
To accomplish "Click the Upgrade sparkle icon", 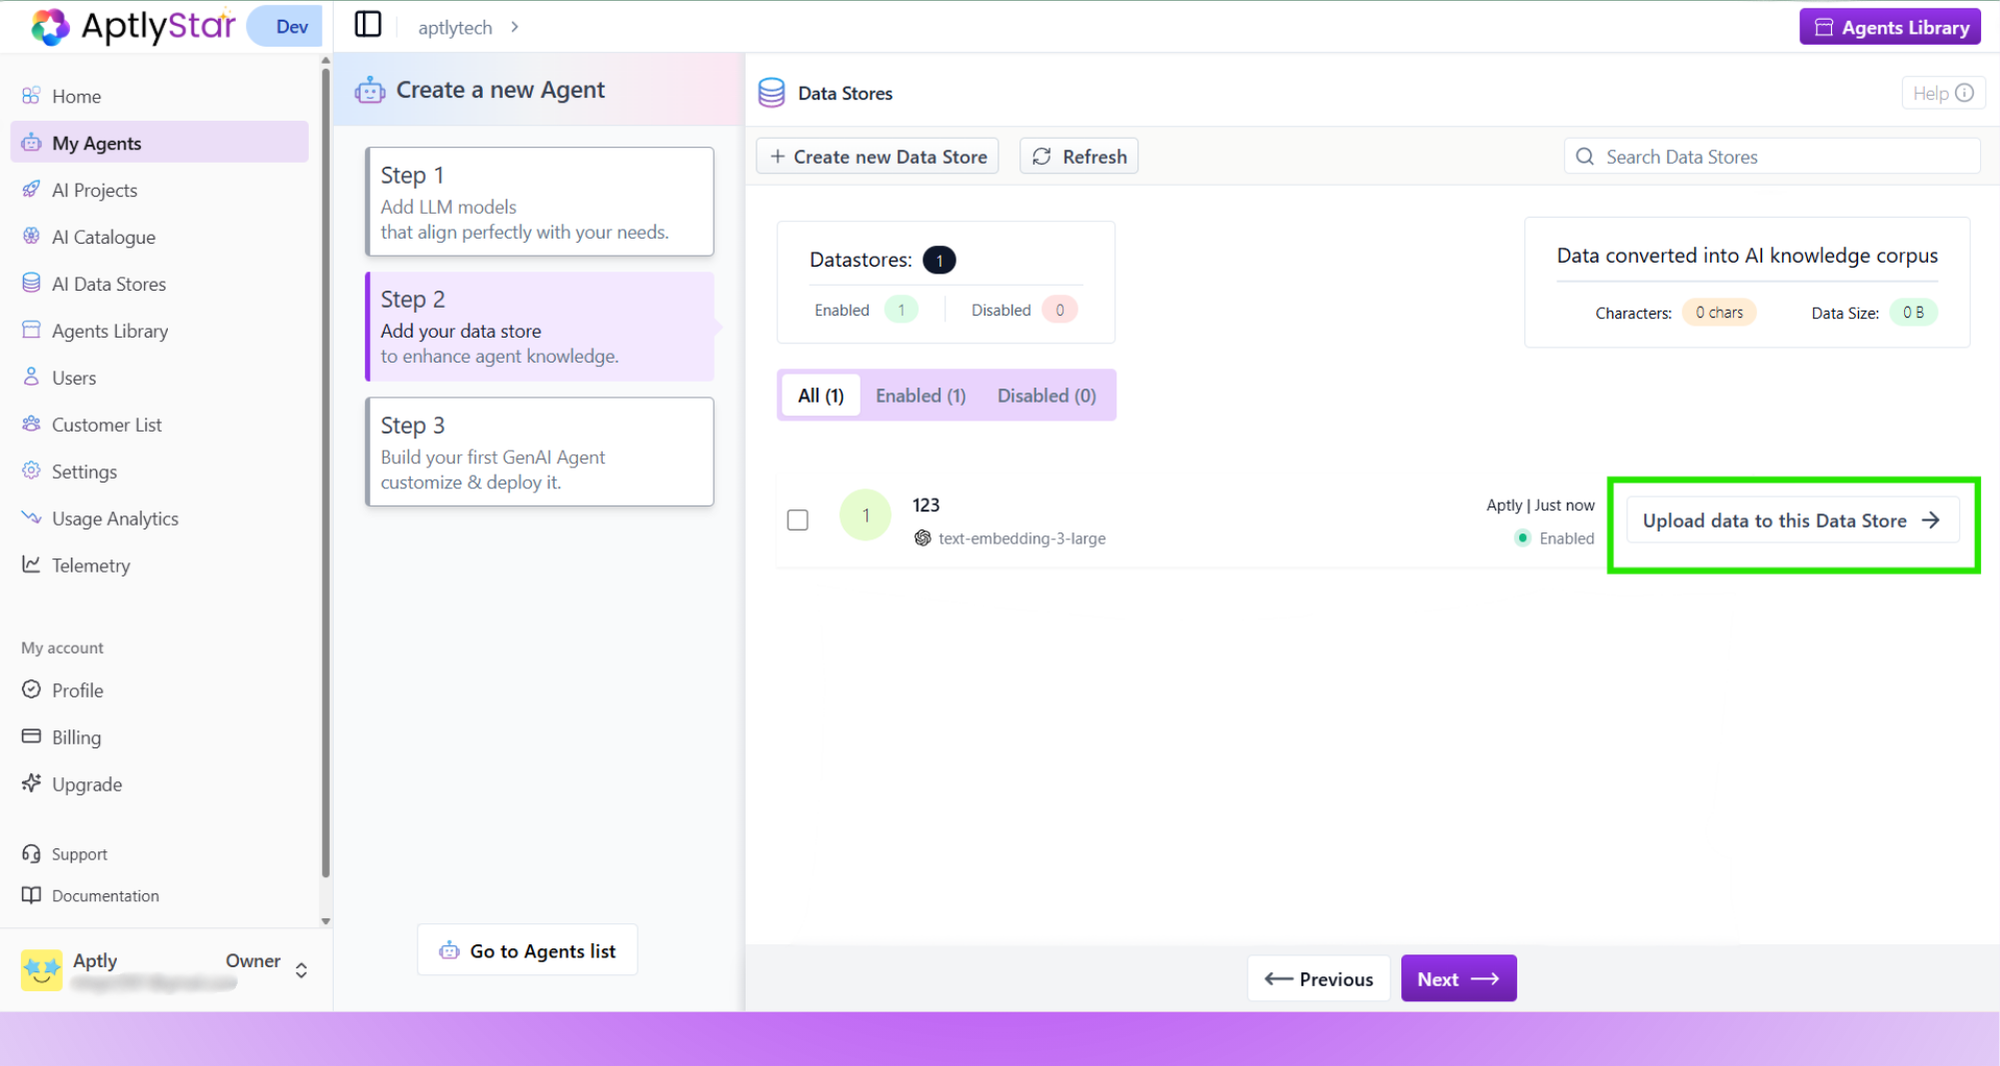I will click(31, 783).
